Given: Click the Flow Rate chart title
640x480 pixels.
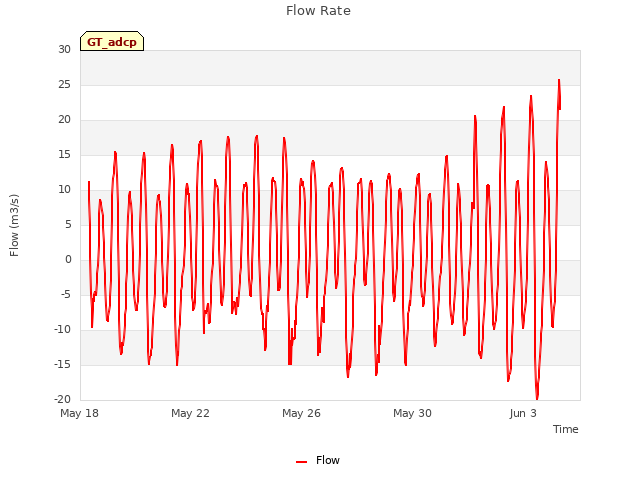Looking at the screenshot, I should click(x=318, y=11).
